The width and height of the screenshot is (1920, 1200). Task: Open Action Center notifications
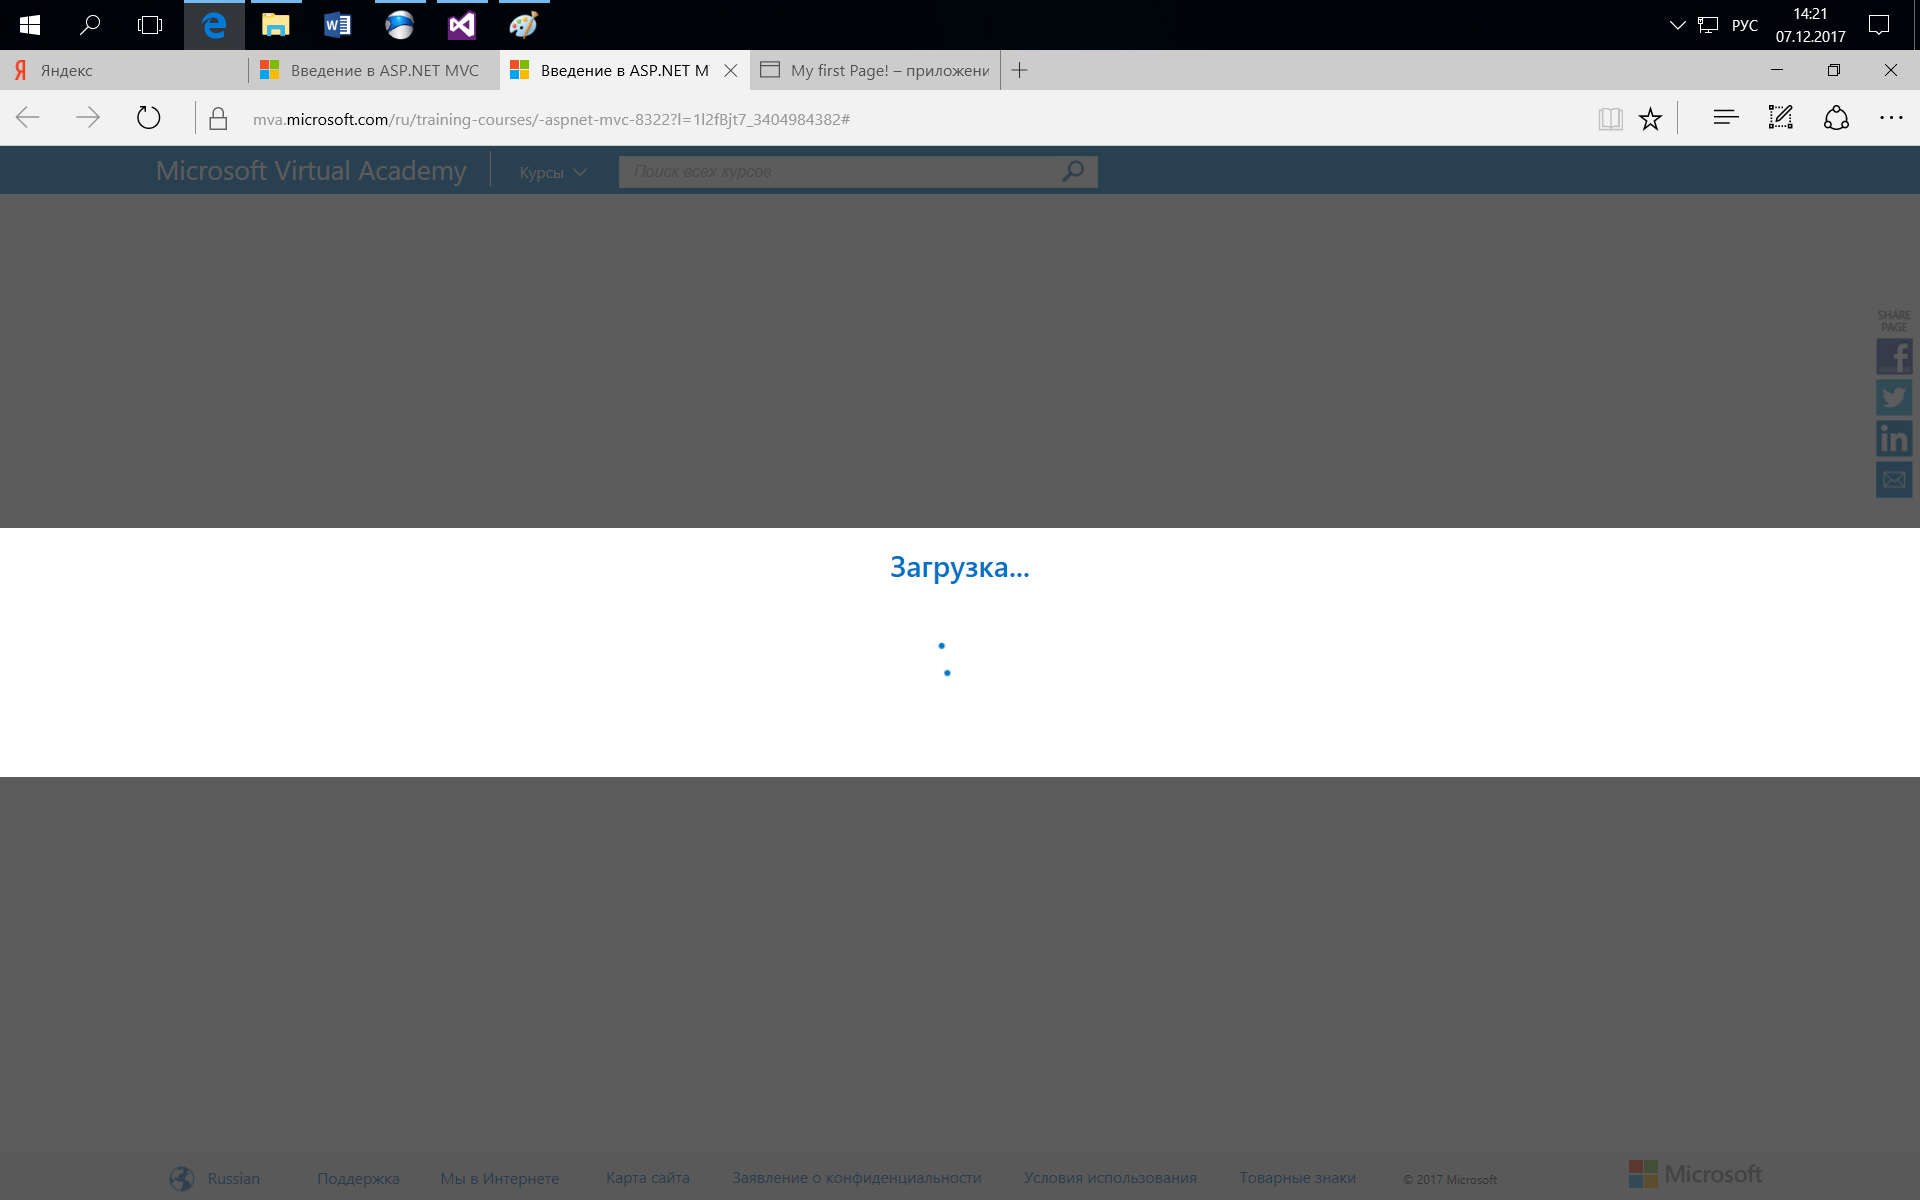coord(1879,25)
